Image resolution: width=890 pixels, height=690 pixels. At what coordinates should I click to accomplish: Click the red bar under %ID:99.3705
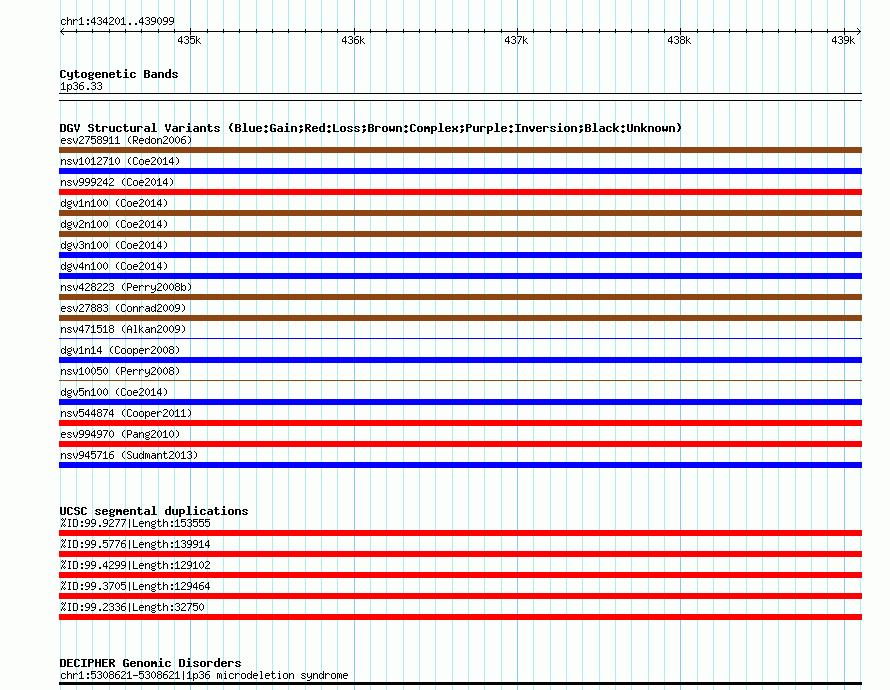point(460,596)
